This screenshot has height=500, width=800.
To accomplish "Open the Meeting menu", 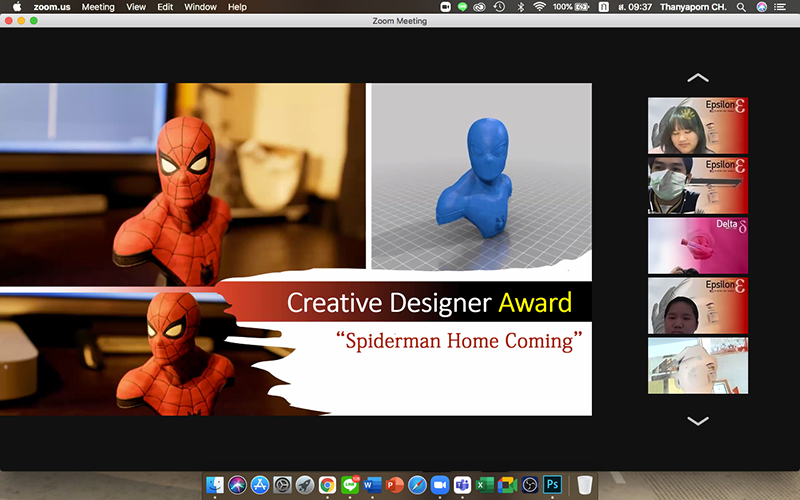I will coord(98,7).
